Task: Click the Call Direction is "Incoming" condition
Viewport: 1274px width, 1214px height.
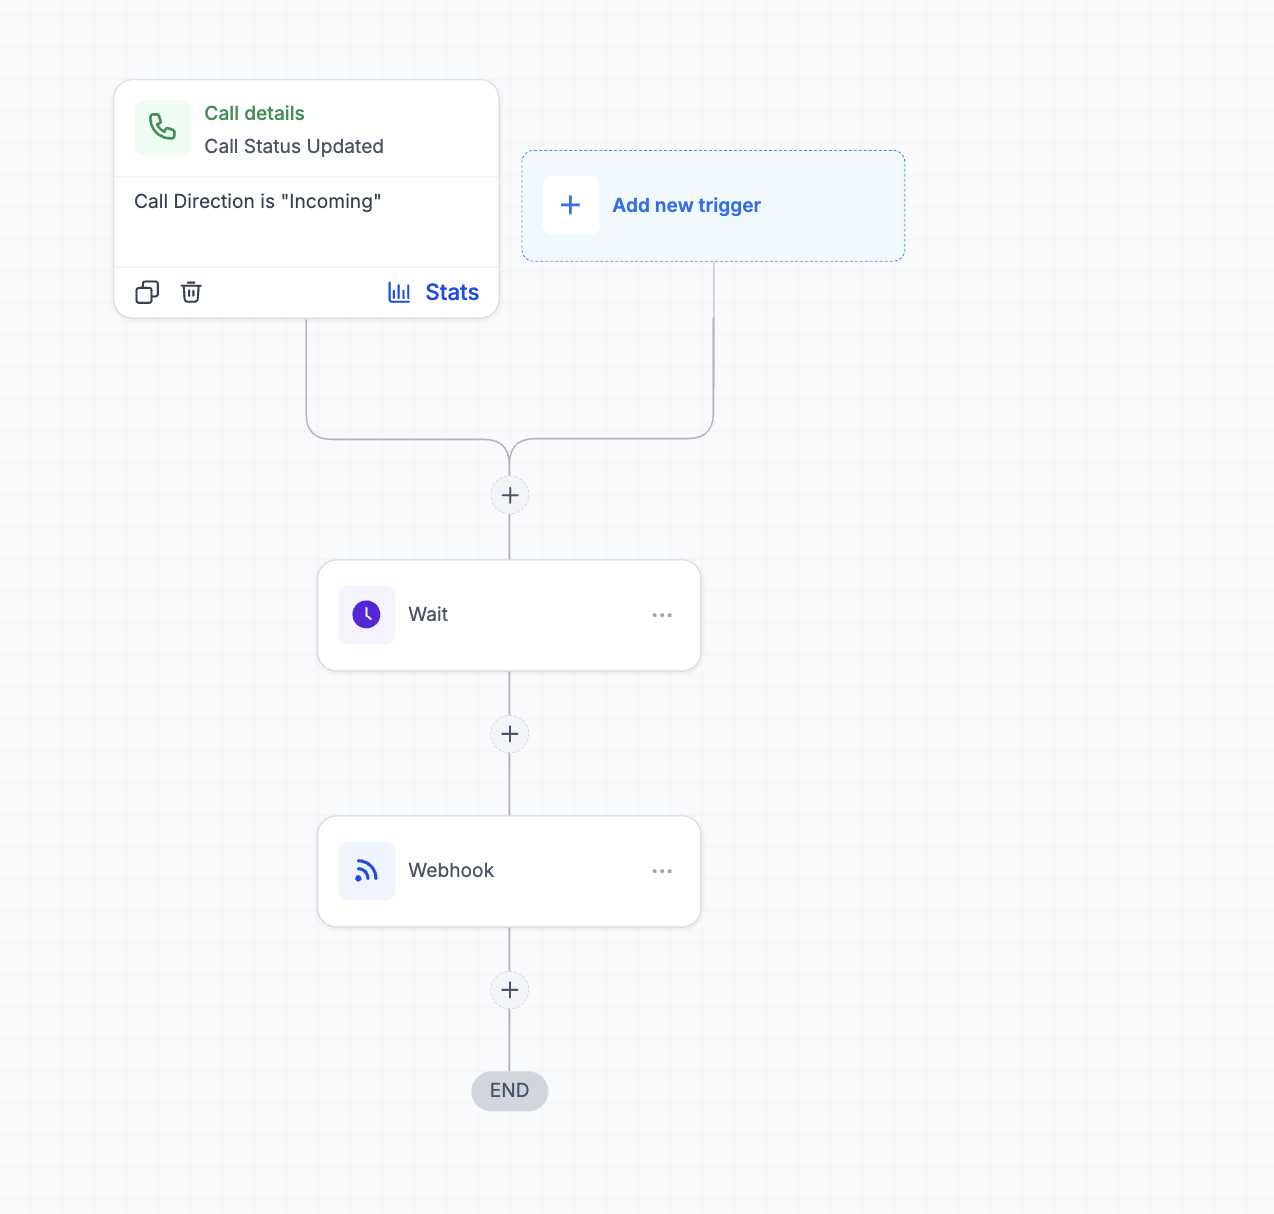Action: [258, 201]
